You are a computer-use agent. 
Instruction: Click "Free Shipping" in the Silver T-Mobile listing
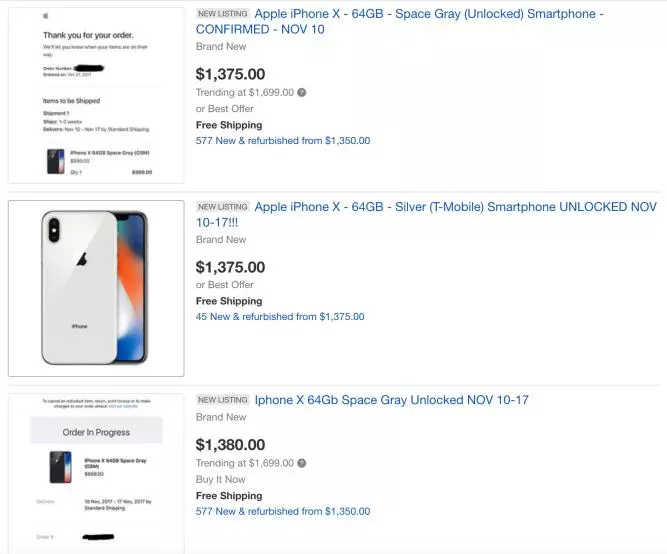229,301
